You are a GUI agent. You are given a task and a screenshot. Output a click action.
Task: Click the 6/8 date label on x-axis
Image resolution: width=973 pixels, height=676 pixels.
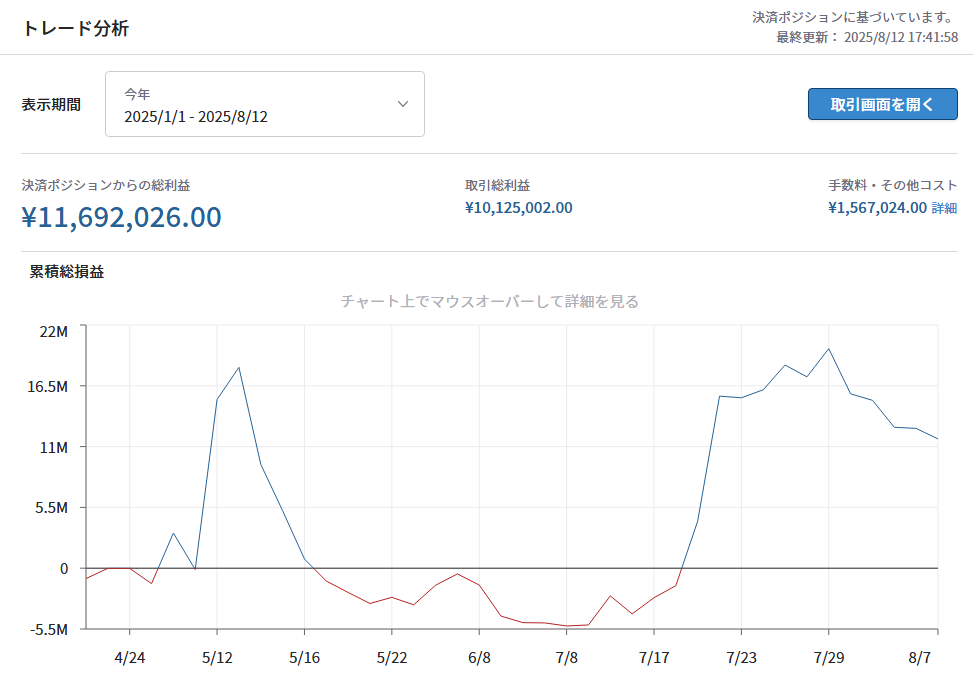tap(480, 657)
